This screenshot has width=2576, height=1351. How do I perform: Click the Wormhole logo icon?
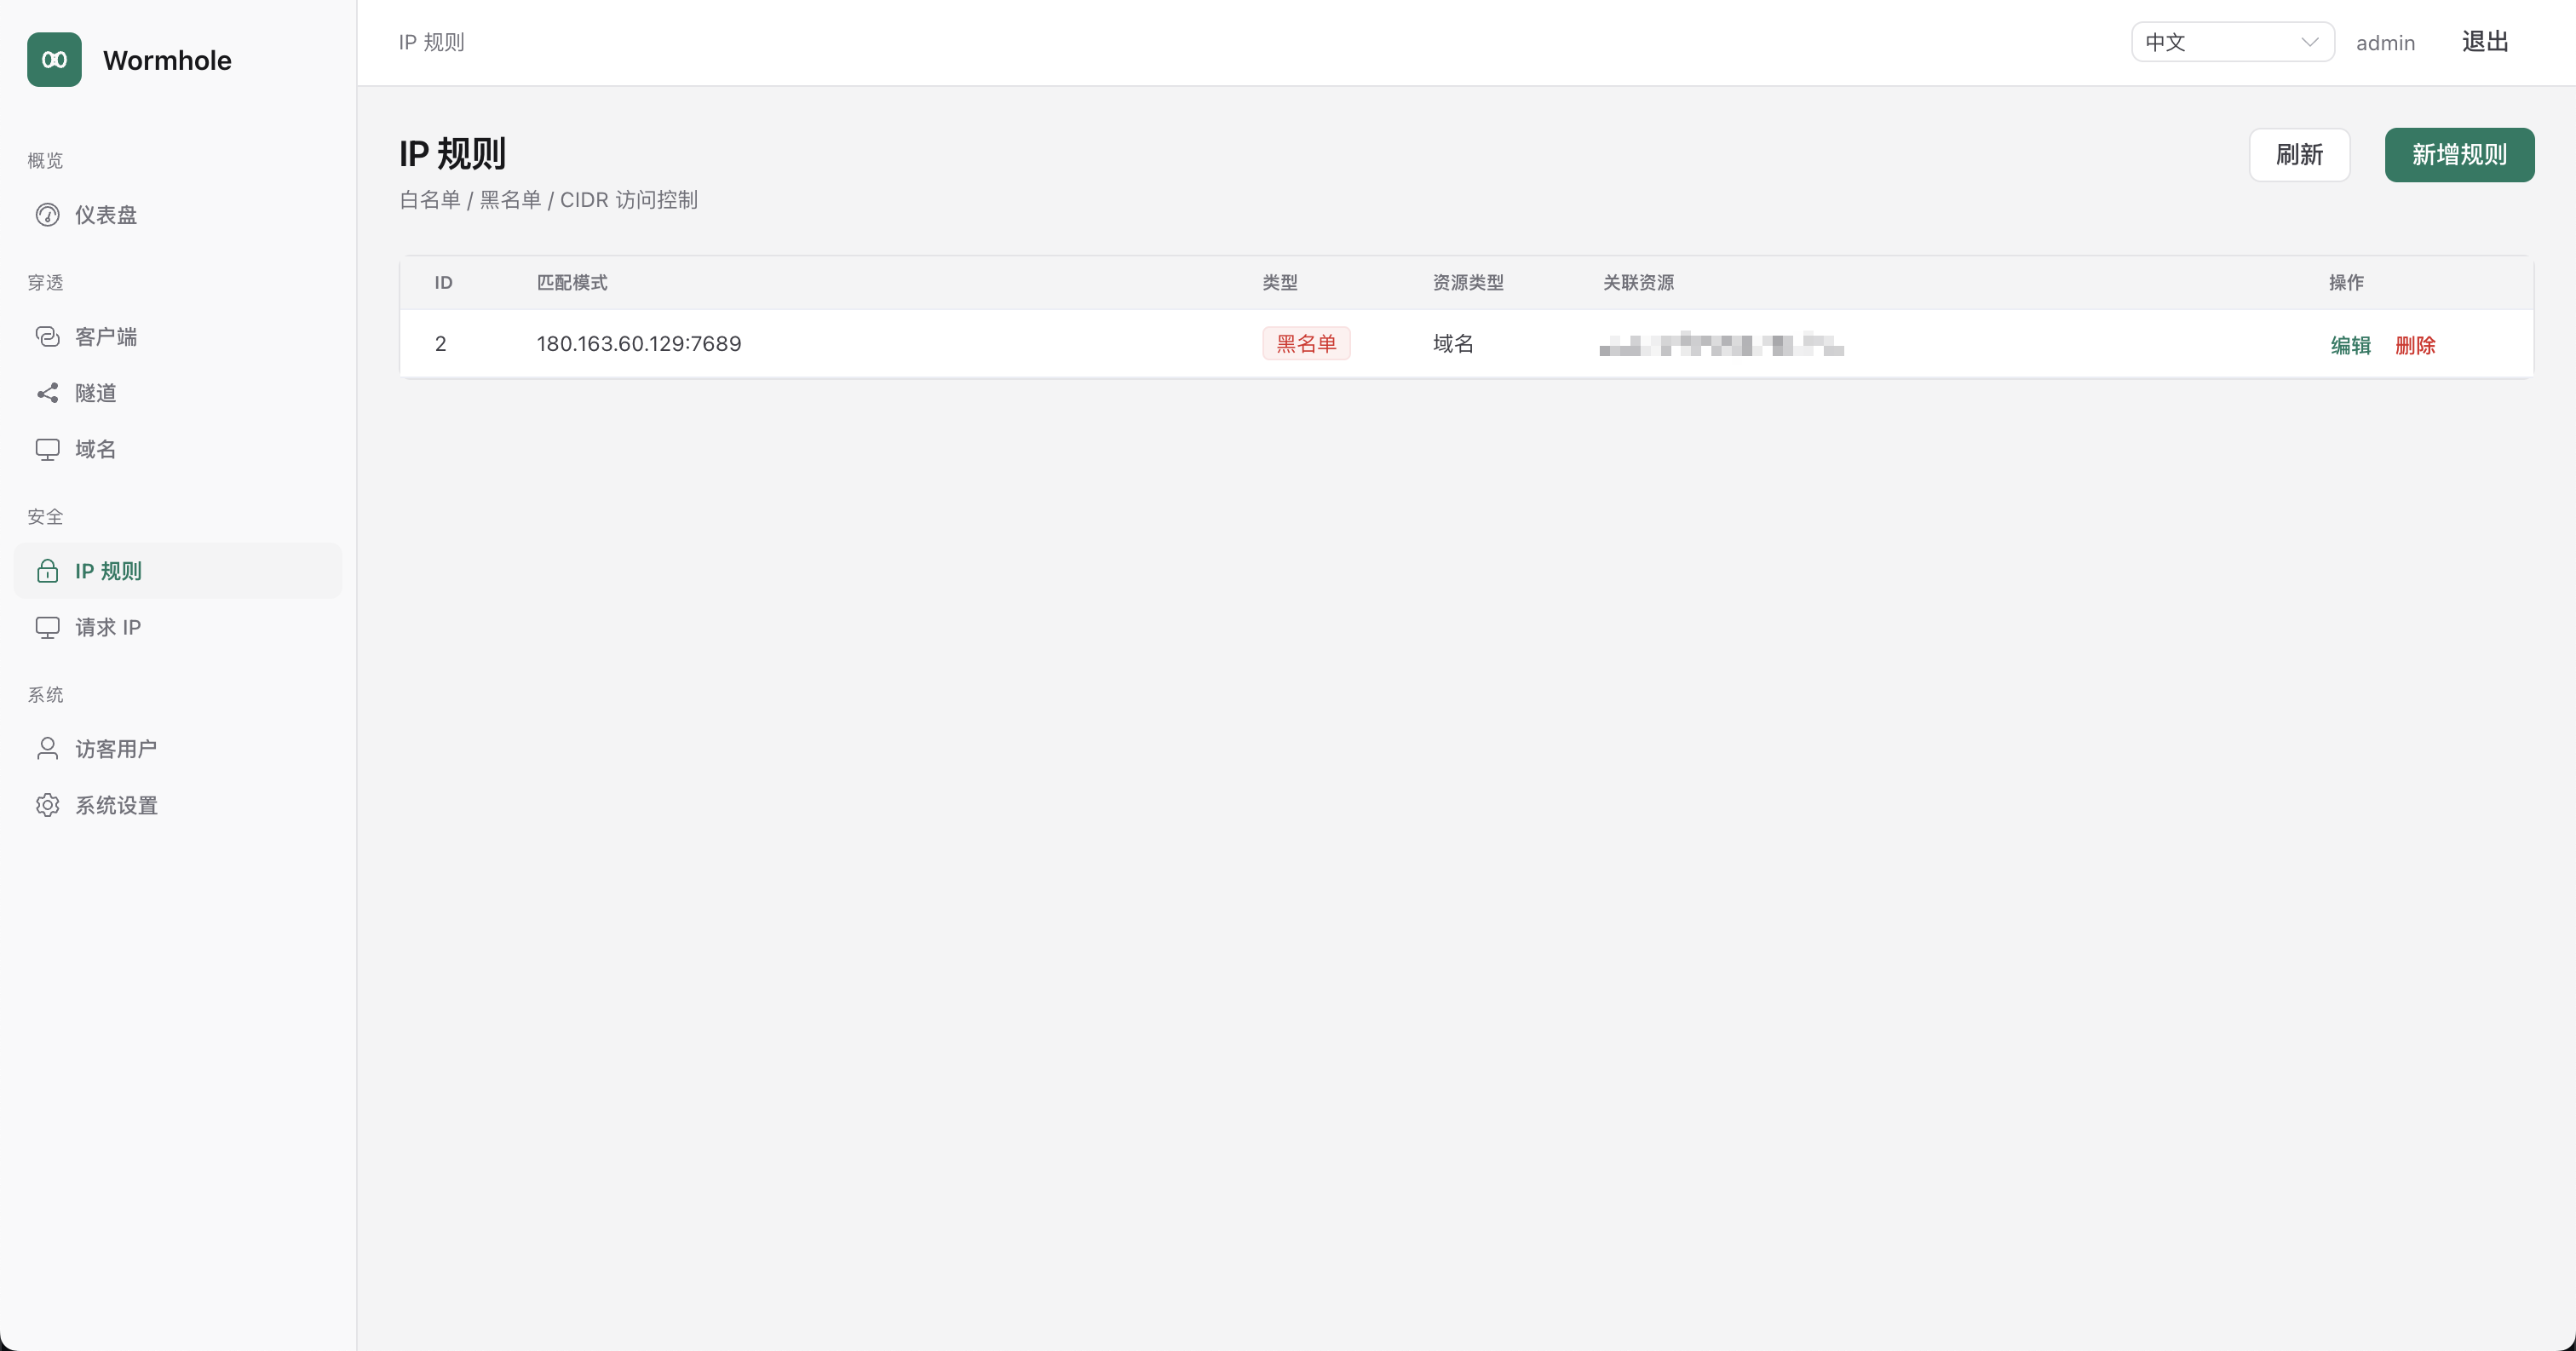[54, 60]
